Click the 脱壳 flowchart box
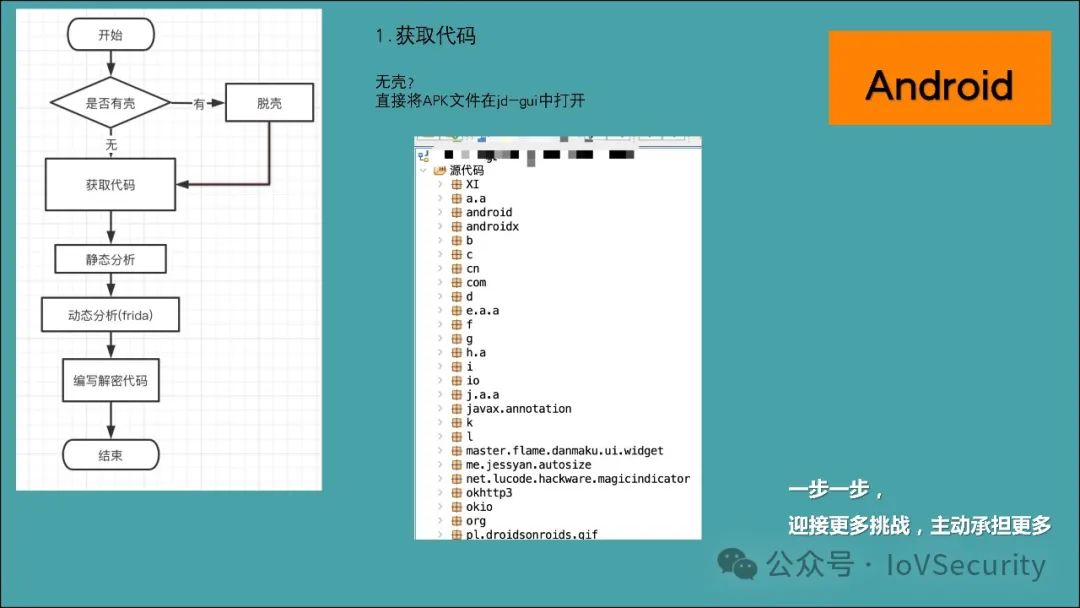The image size is (1080, 608). [x=269, y=103]
